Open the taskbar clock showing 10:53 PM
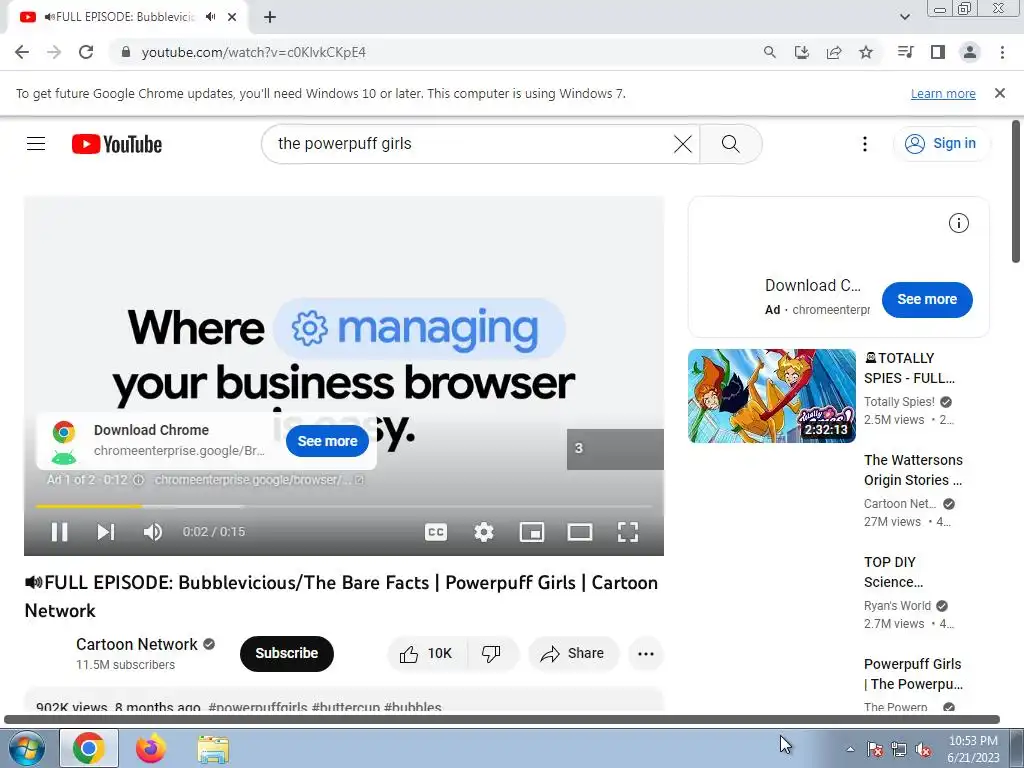The height and width of the screenshot is (768, 1024). (973, 749)
